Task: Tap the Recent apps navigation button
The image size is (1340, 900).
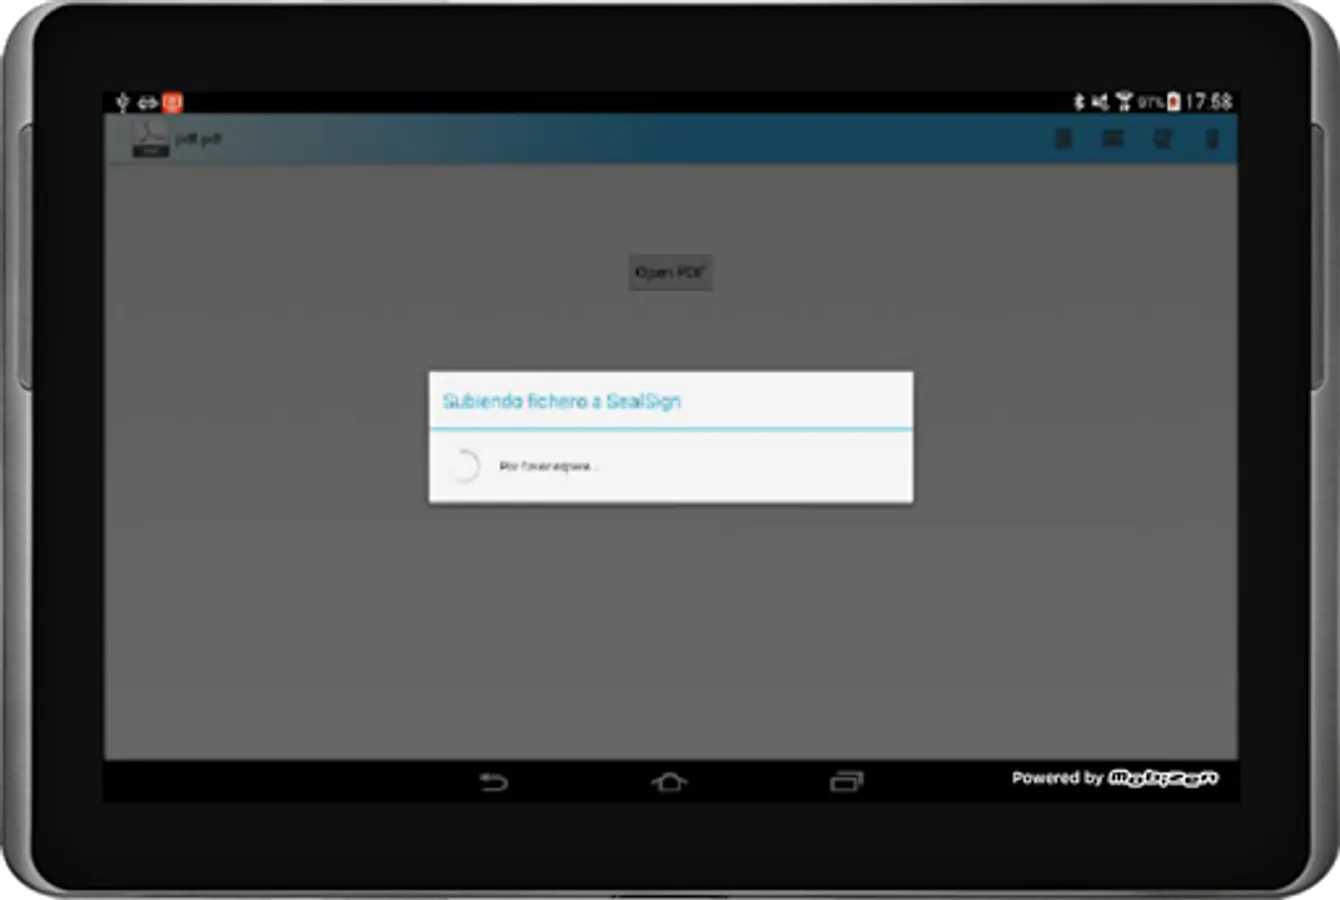Action: pyautogui.click(x=846, y=781)
